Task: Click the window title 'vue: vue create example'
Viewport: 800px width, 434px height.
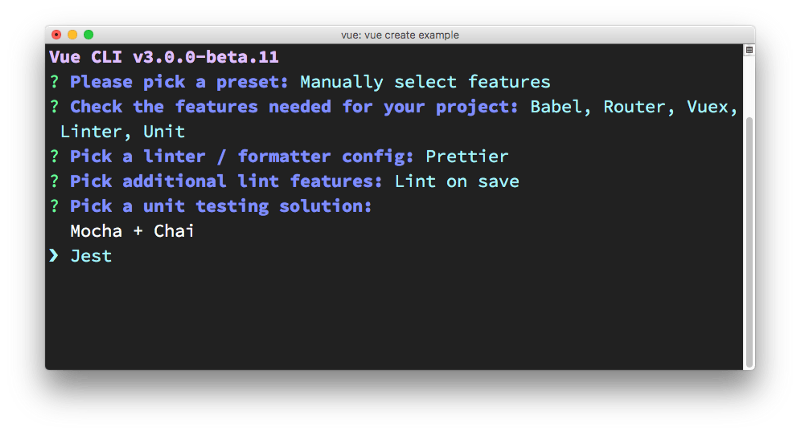Action: pyautogui.click(x=400, y=35)
